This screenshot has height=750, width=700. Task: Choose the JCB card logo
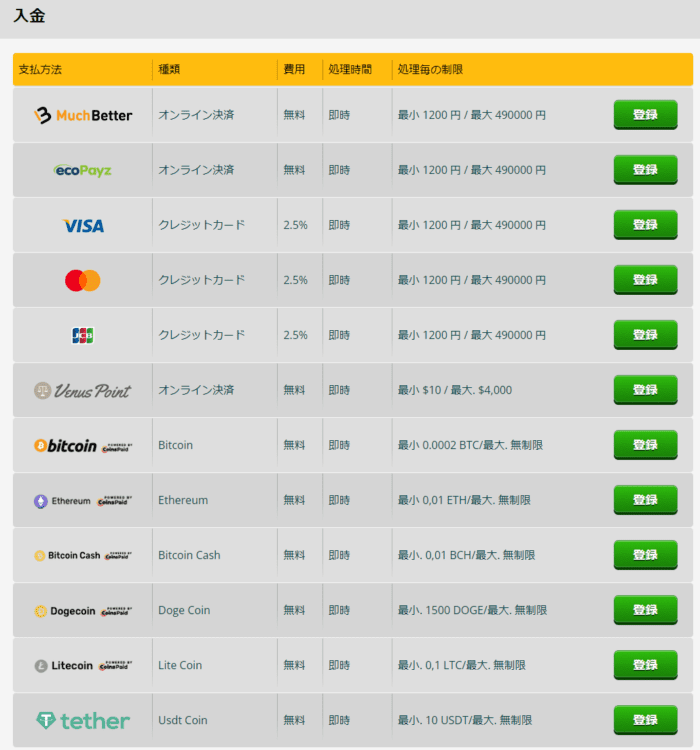pyautogui.click(x=83, y=335)
